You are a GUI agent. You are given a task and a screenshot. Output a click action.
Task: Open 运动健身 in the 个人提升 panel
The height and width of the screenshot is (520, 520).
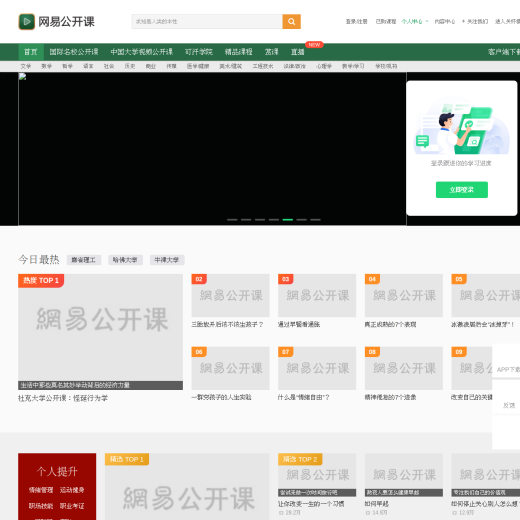click(x=72, y=490)
